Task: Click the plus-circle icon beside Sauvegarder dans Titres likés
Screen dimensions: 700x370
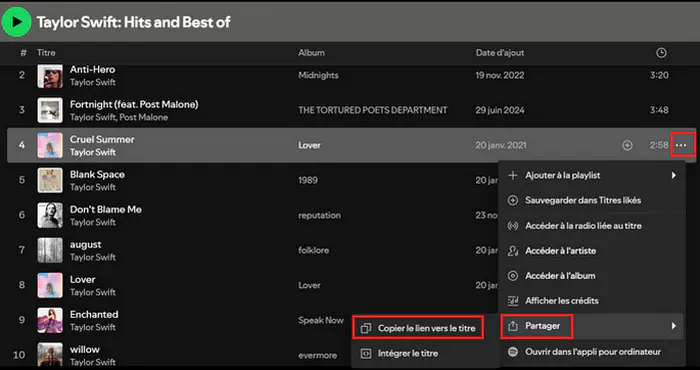Action: [513, 200]
